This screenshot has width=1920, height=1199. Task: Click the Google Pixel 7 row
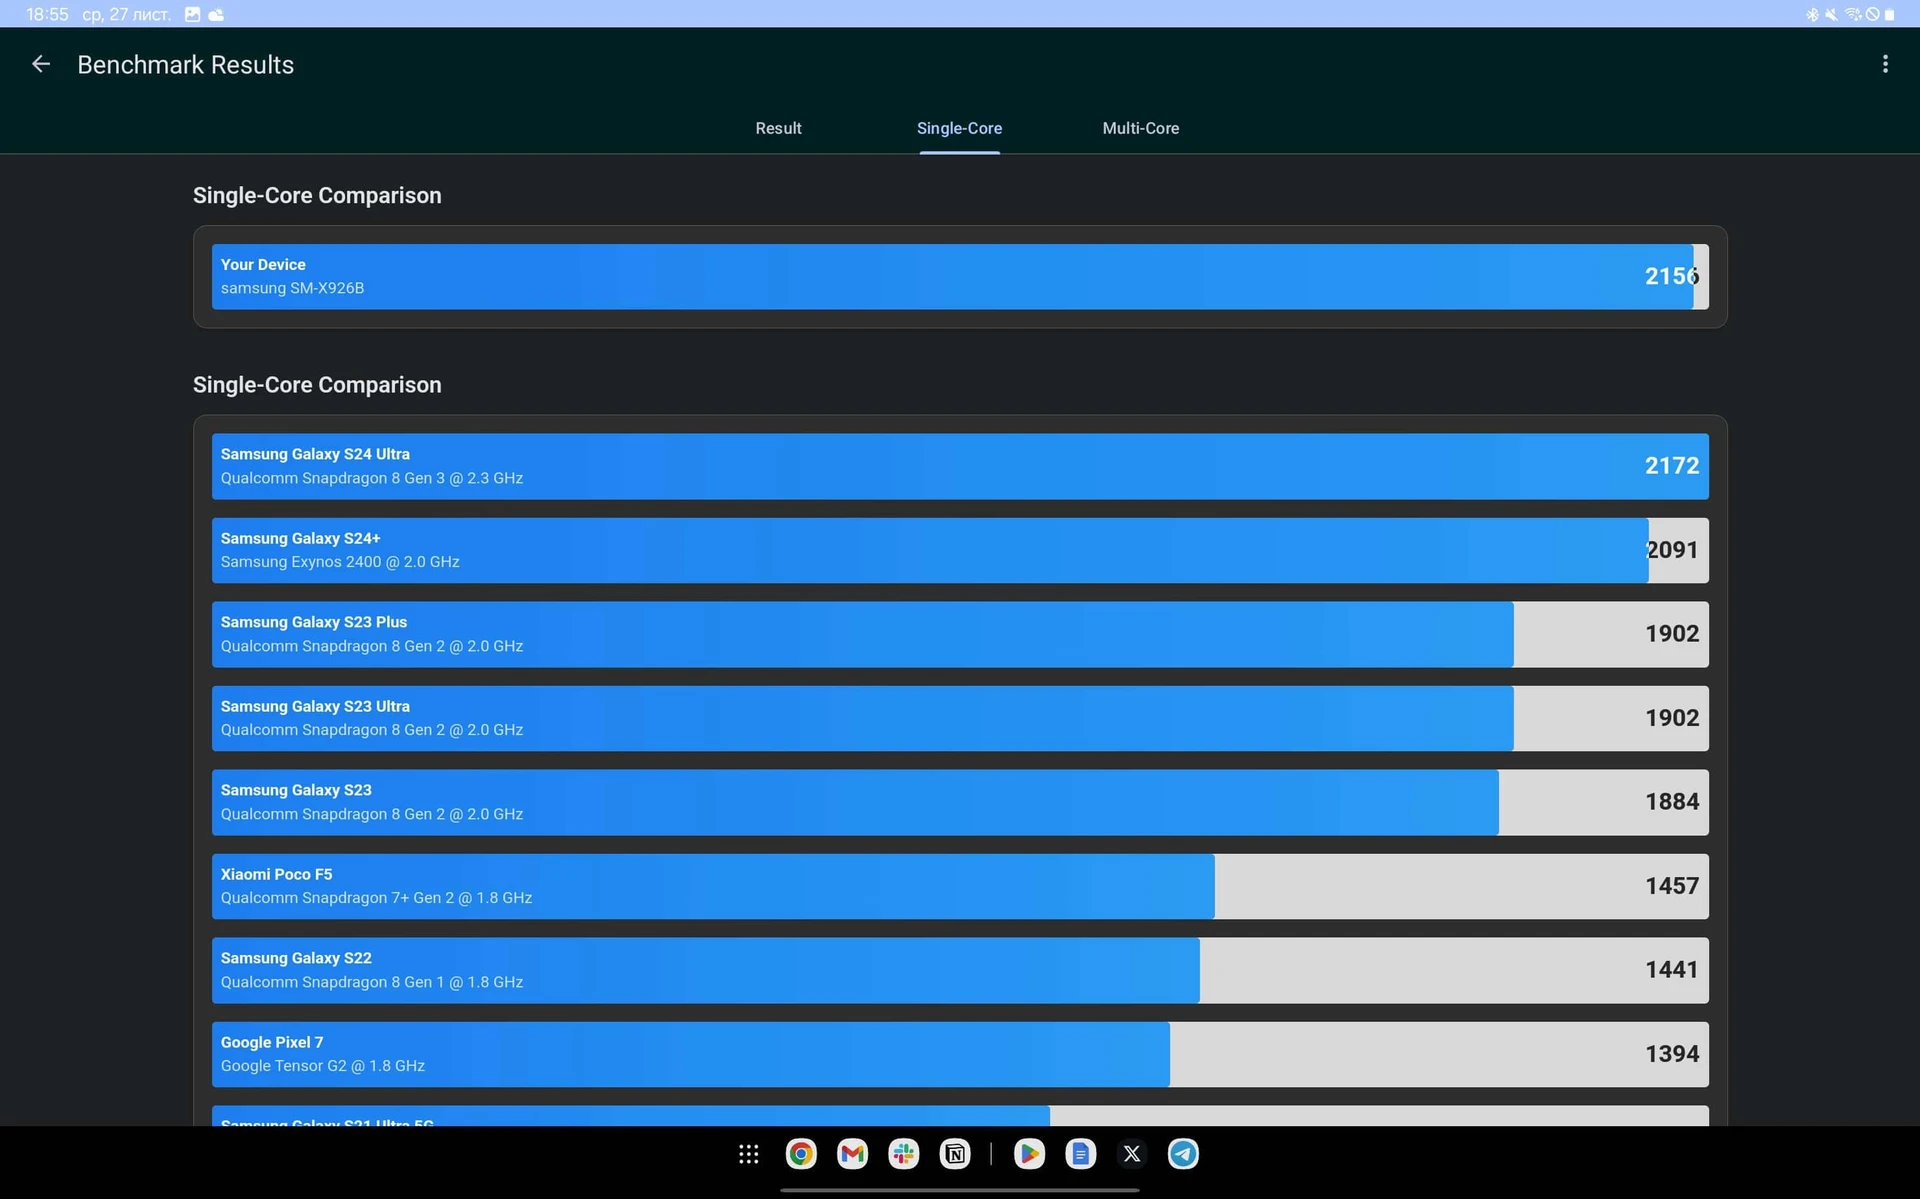[x=960, y=1054]
